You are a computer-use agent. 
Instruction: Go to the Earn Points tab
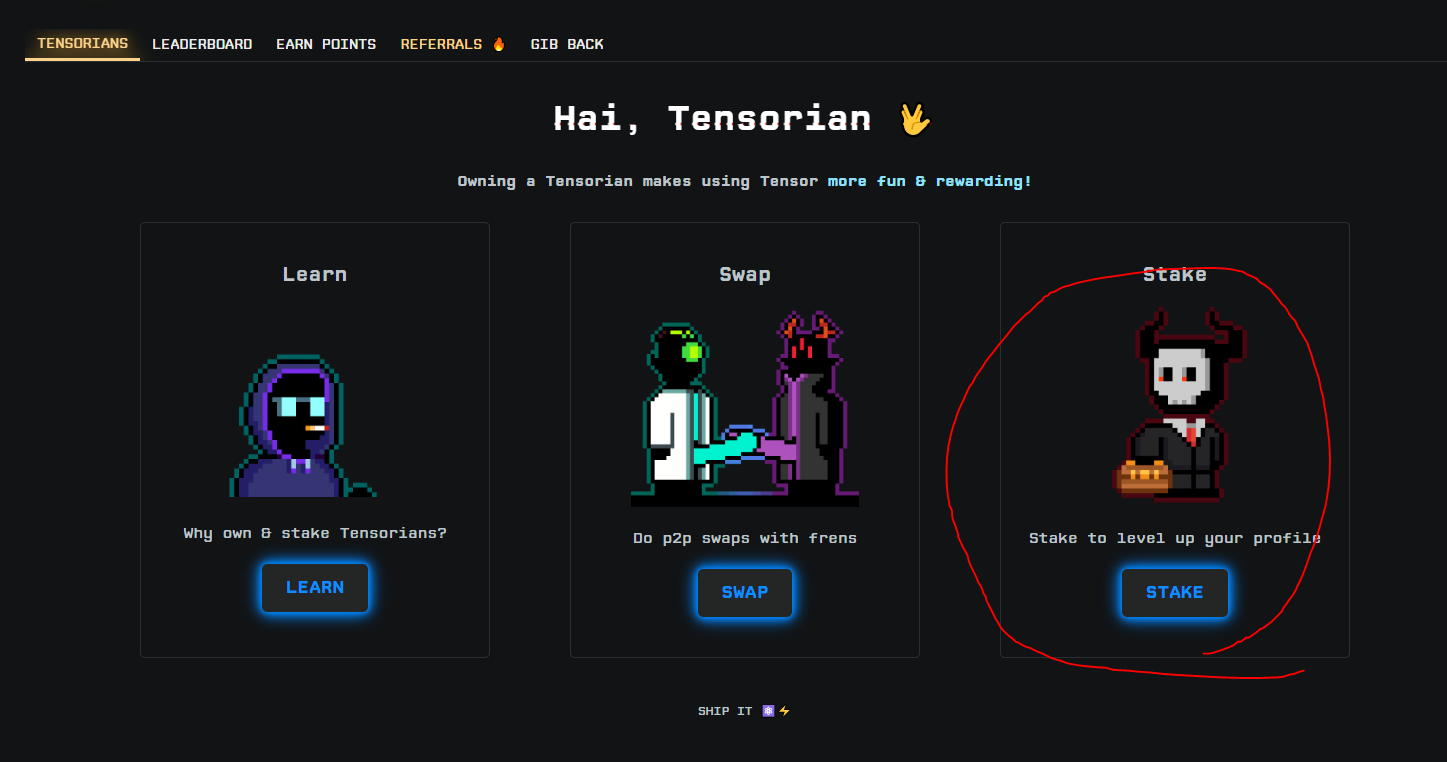[x=326, y=44]
